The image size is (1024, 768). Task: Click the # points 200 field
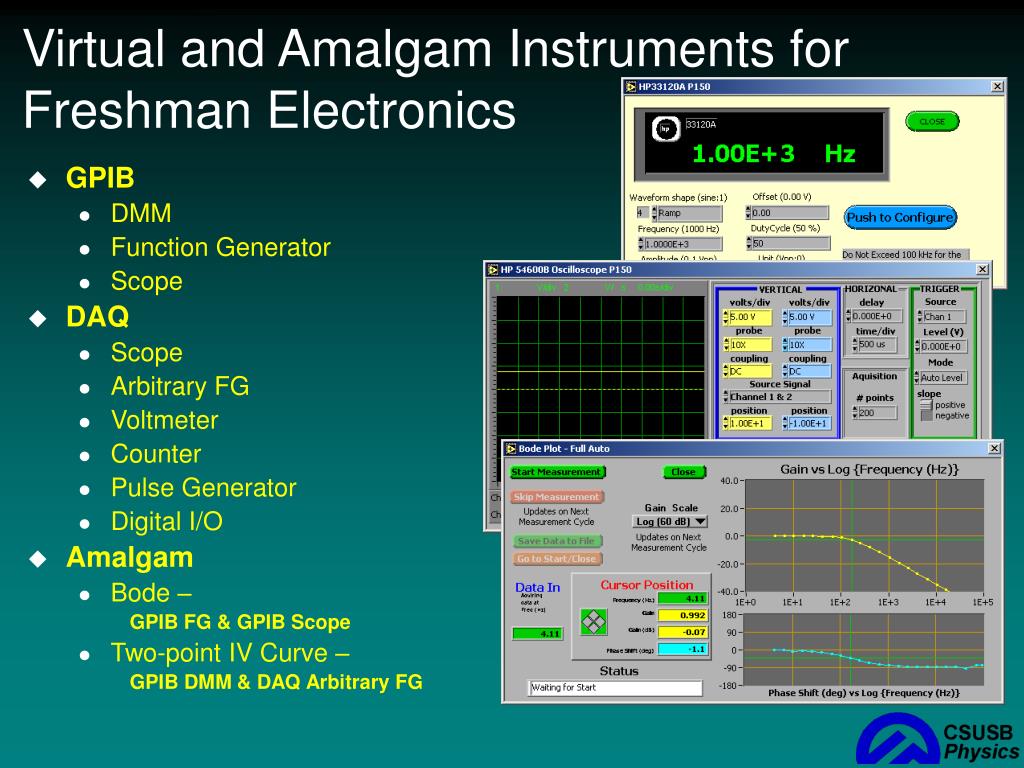[x=878, y=413]
